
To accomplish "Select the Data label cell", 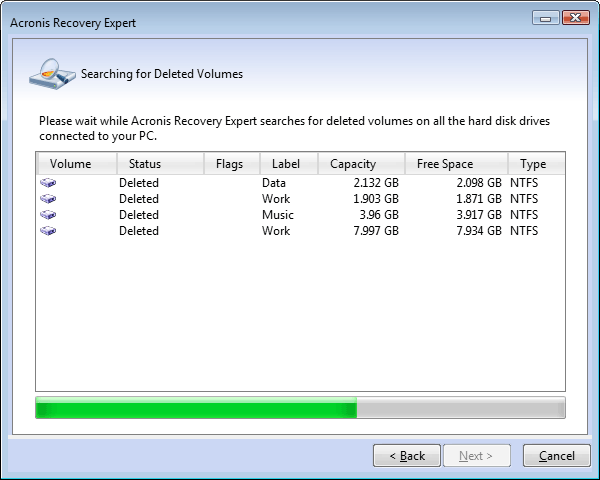I will point(274,183).
